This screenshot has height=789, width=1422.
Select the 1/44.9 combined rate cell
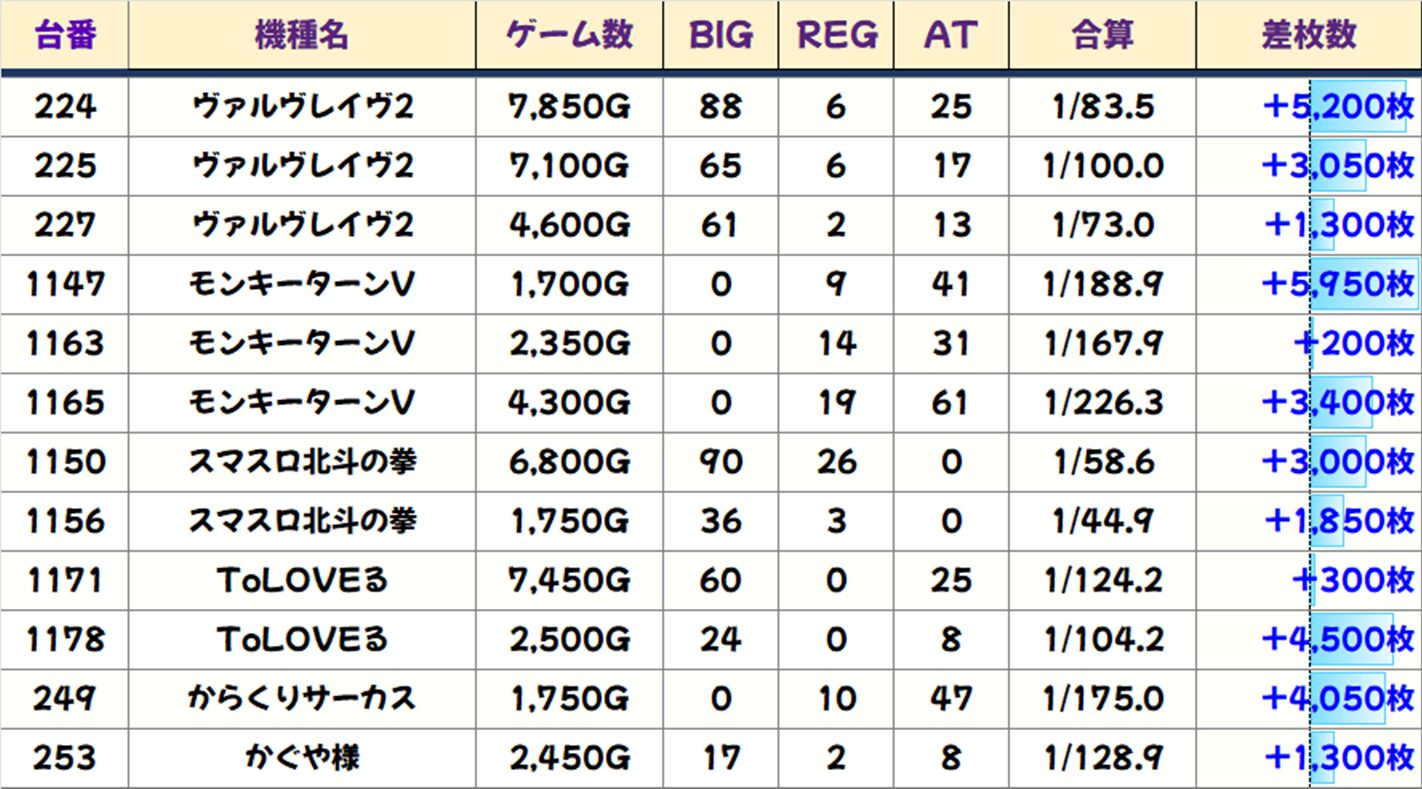click(1102, 521)
